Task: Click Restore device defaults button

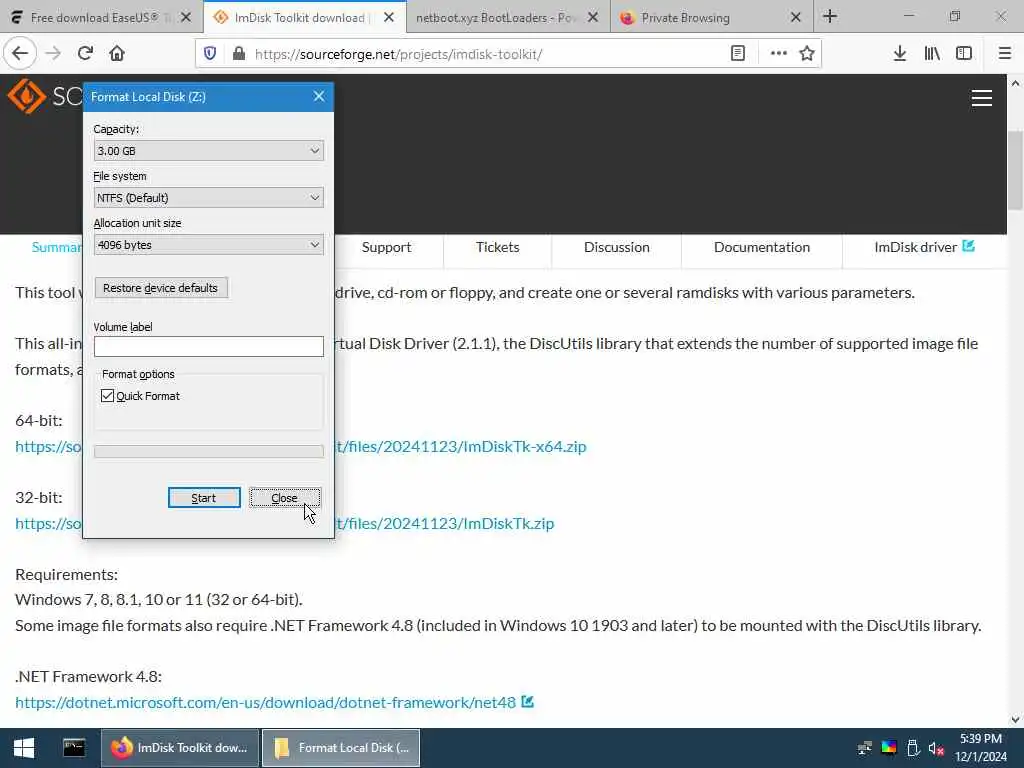Action: [x=161, y=288]
